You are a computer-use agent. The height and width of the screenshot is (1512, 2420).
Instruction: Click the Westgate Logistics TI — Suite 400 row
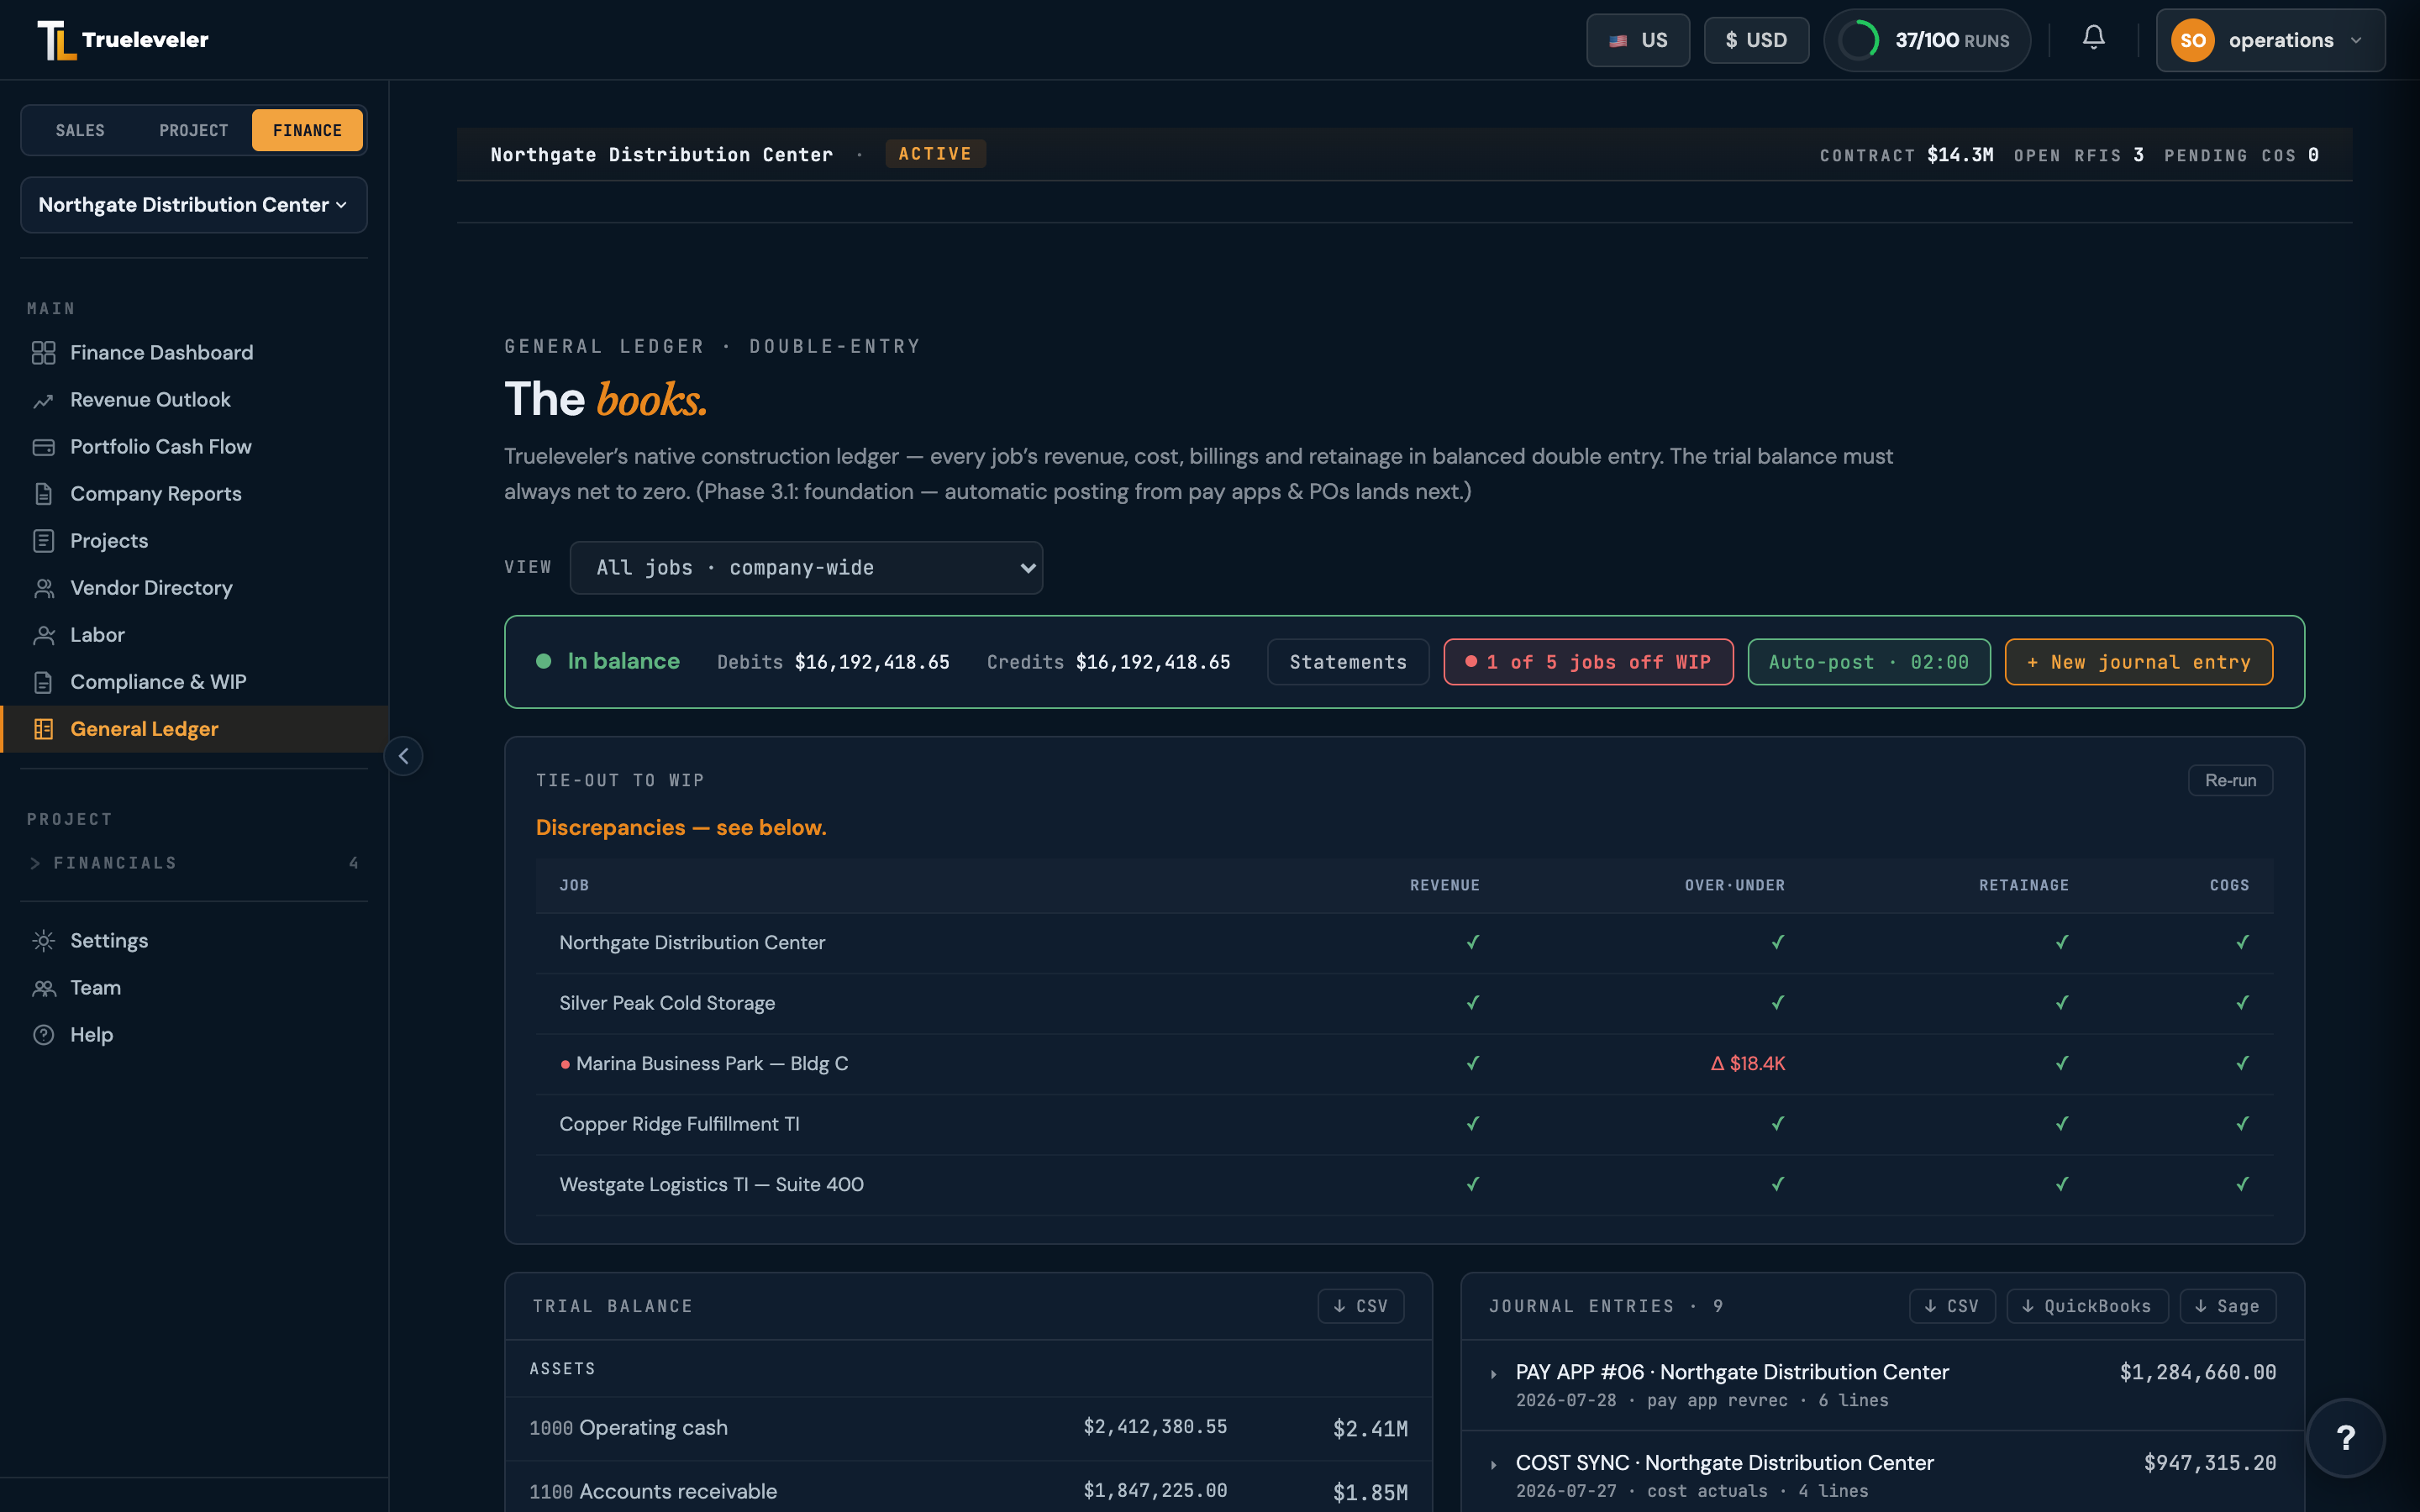click(x=1404, y=1185)
